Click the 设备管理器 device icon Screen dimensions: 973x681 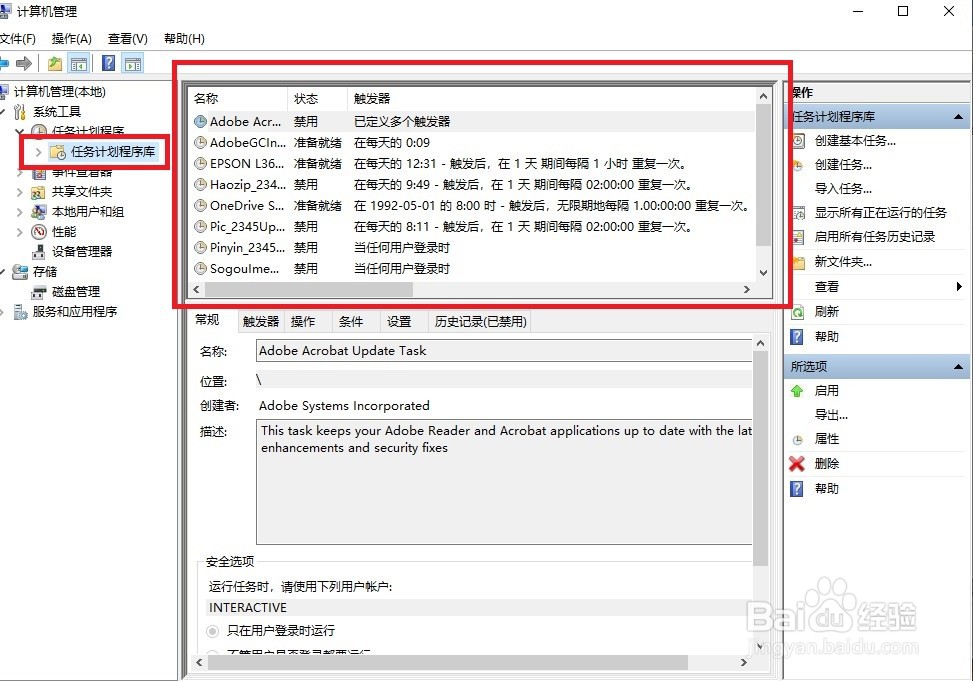tap(38, 251)
